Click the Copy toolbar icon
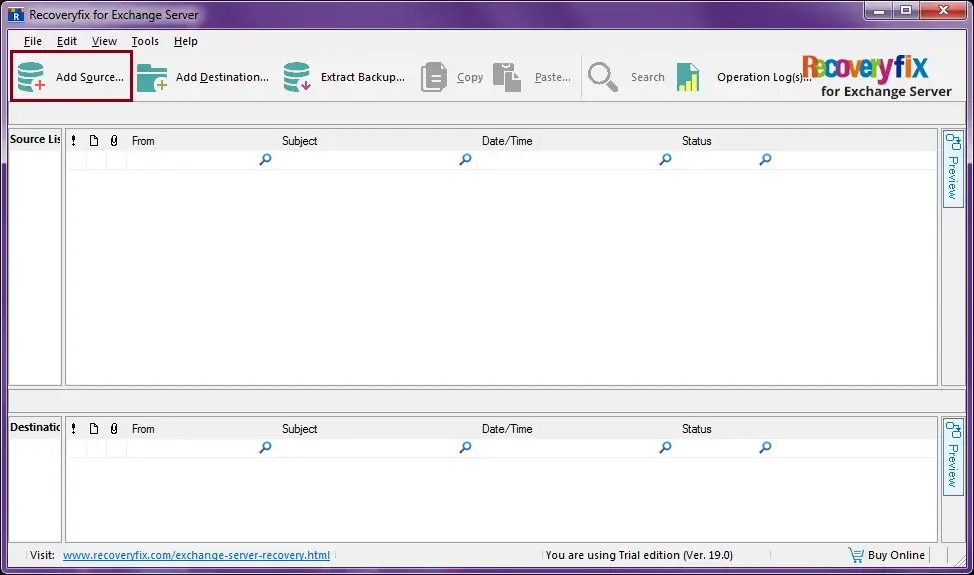974x575 pixels. (x=435, y=77)
